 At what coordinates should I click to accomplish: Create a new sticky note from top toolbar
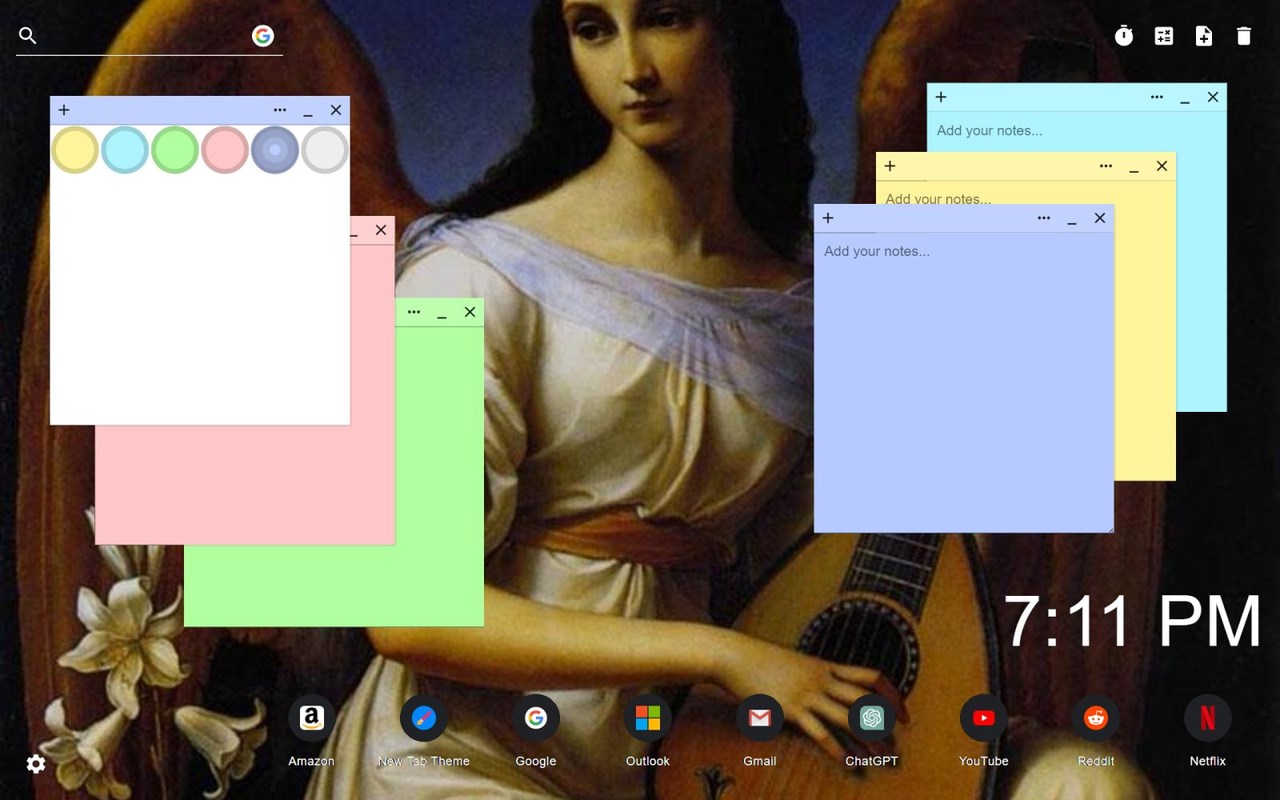click(1204, 36)
